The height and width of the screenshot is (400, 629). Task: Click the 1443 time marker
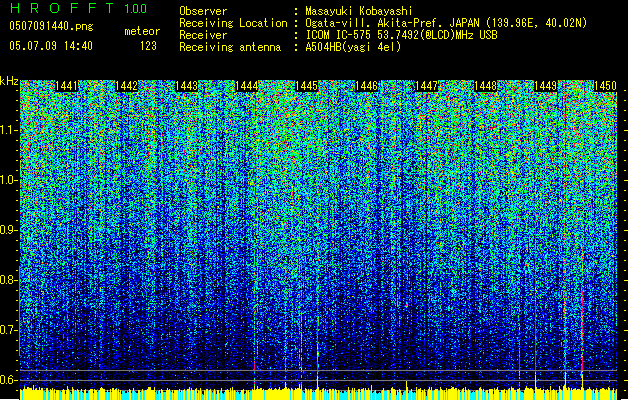click(187, 86)
